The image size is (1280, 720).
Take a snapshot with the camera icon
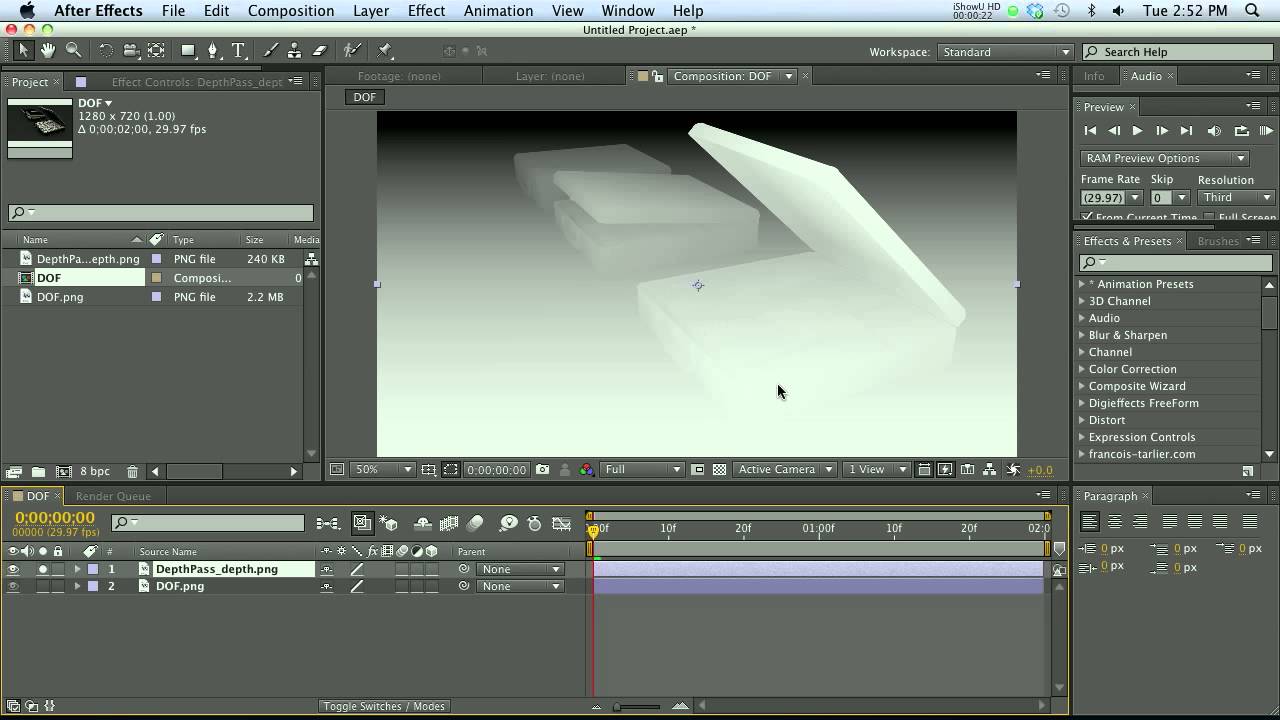pos(542,470)
